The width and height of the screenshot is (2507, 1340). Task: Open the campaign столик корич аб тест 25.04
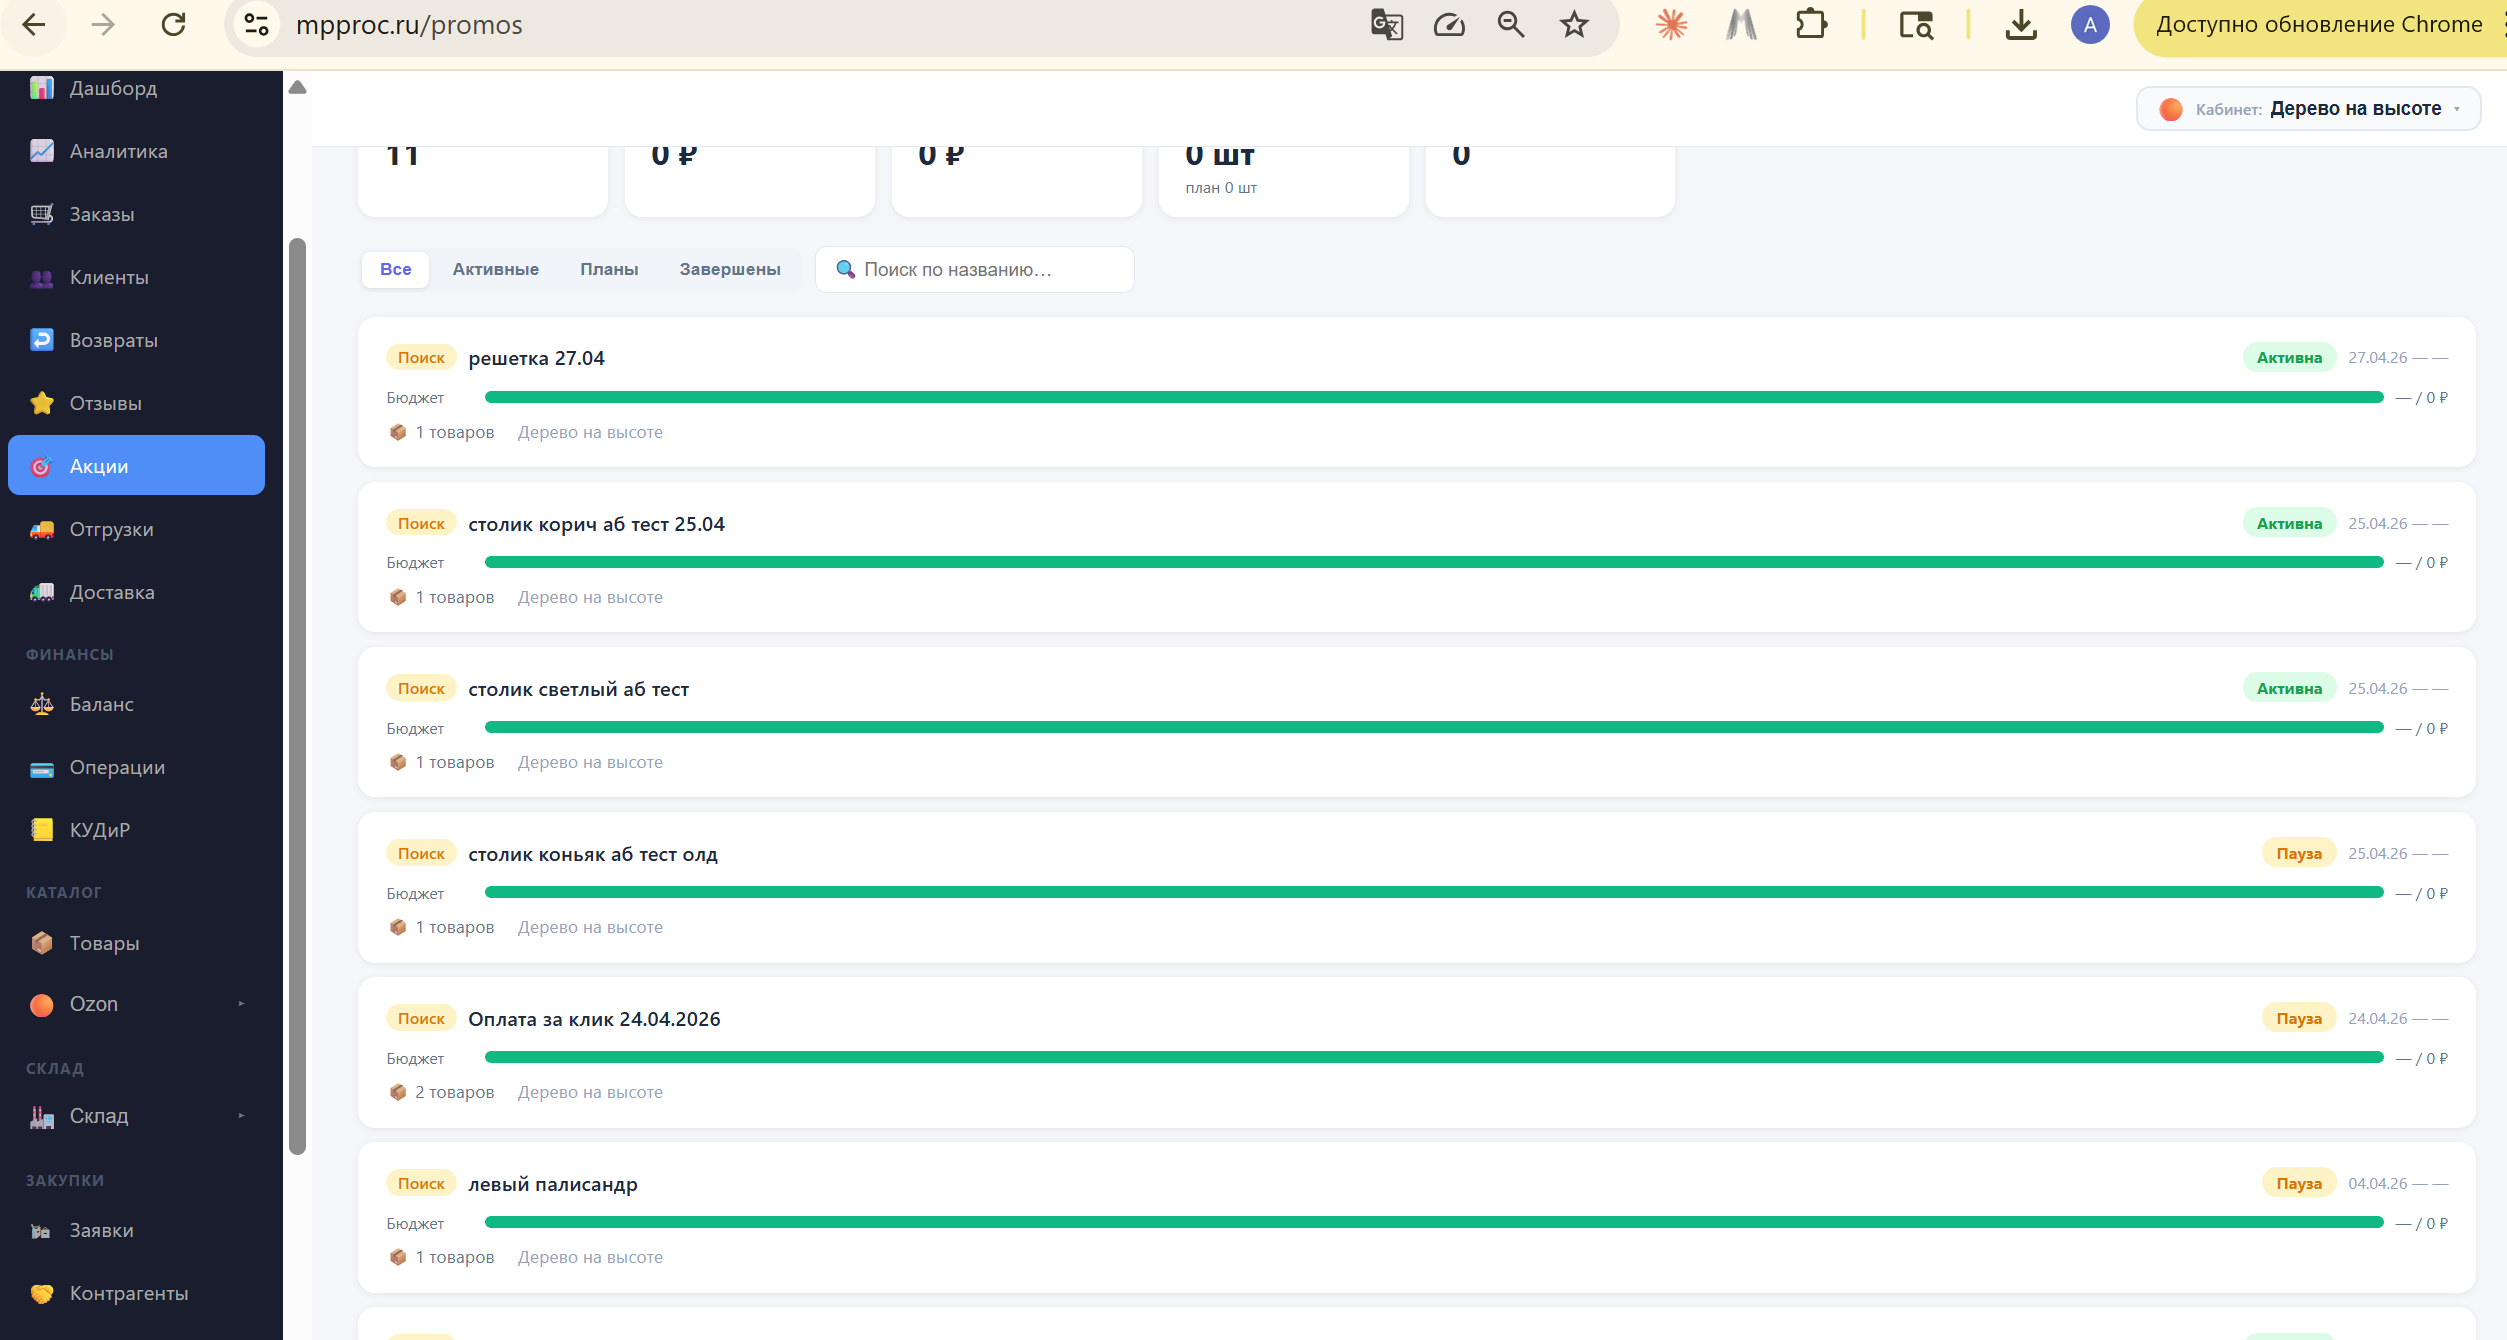(x=596, y=524)
